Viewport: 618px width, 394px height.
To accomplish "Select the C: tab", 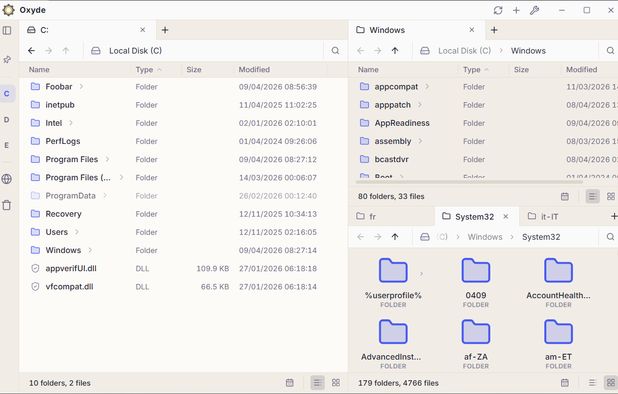I will click(87, 30).
